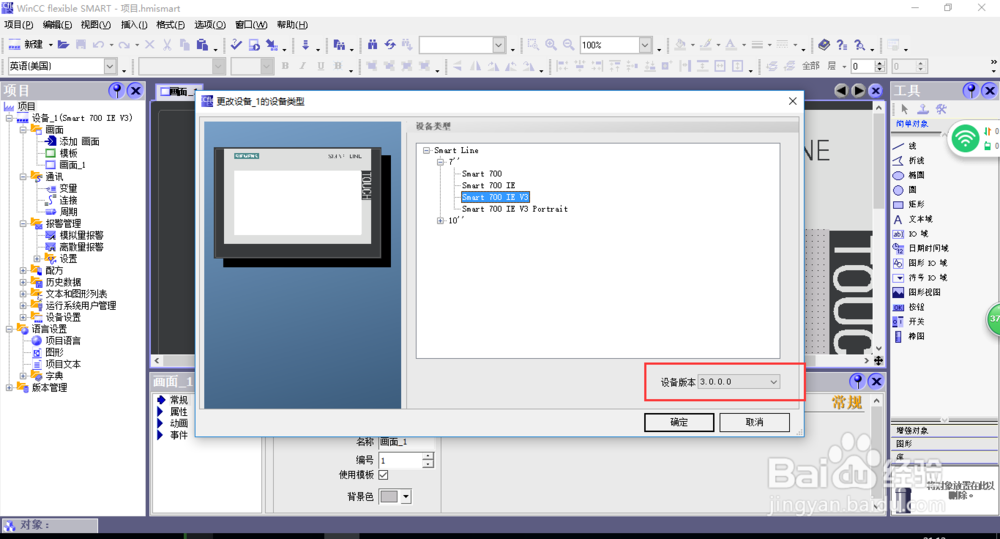The width and height of the screenshot is (1000, 539).
Task: Select the Bar (棒图) tool in toolbox
Action: pos(908,336)
